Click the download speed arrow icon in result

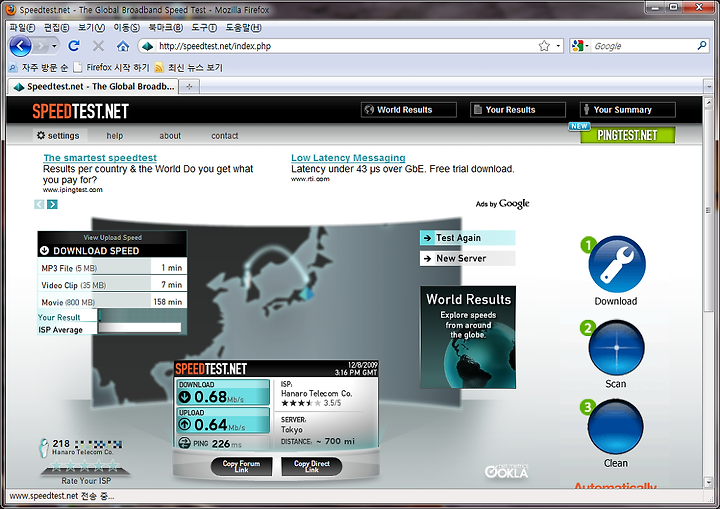(x=185, y=396)
